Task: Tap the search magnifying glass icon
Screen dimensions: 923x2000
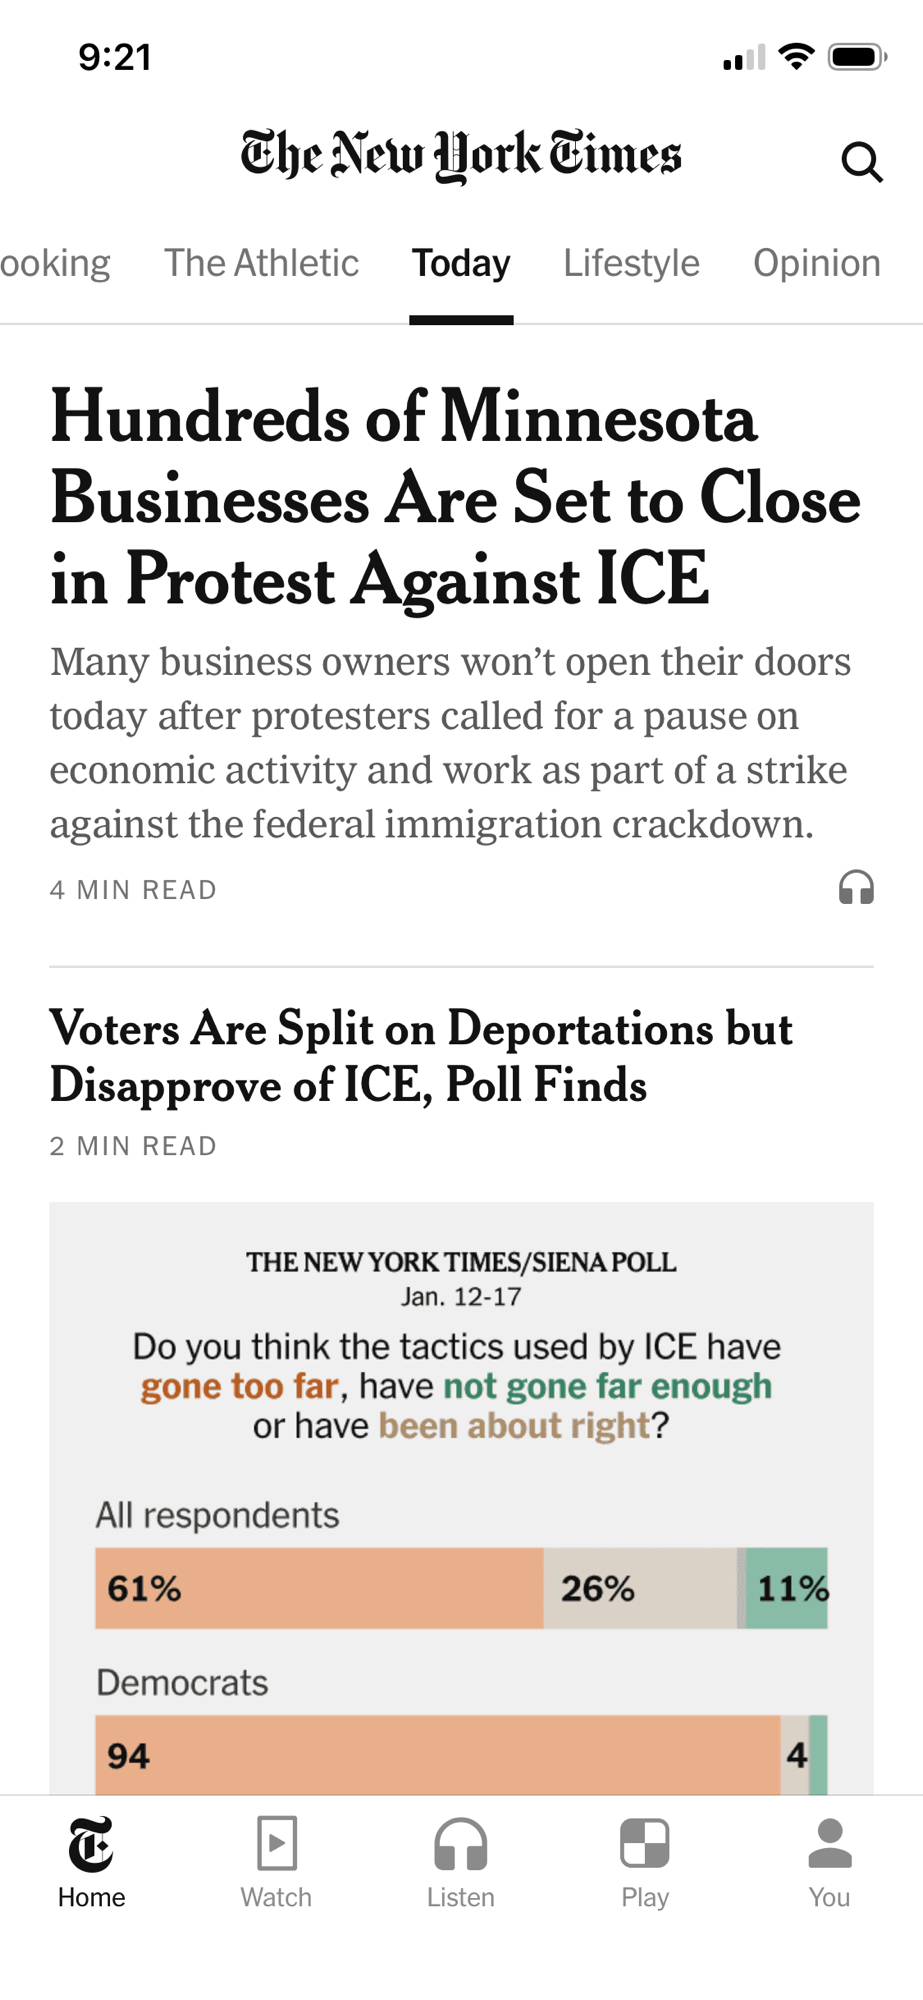Action: coord(861,161)
